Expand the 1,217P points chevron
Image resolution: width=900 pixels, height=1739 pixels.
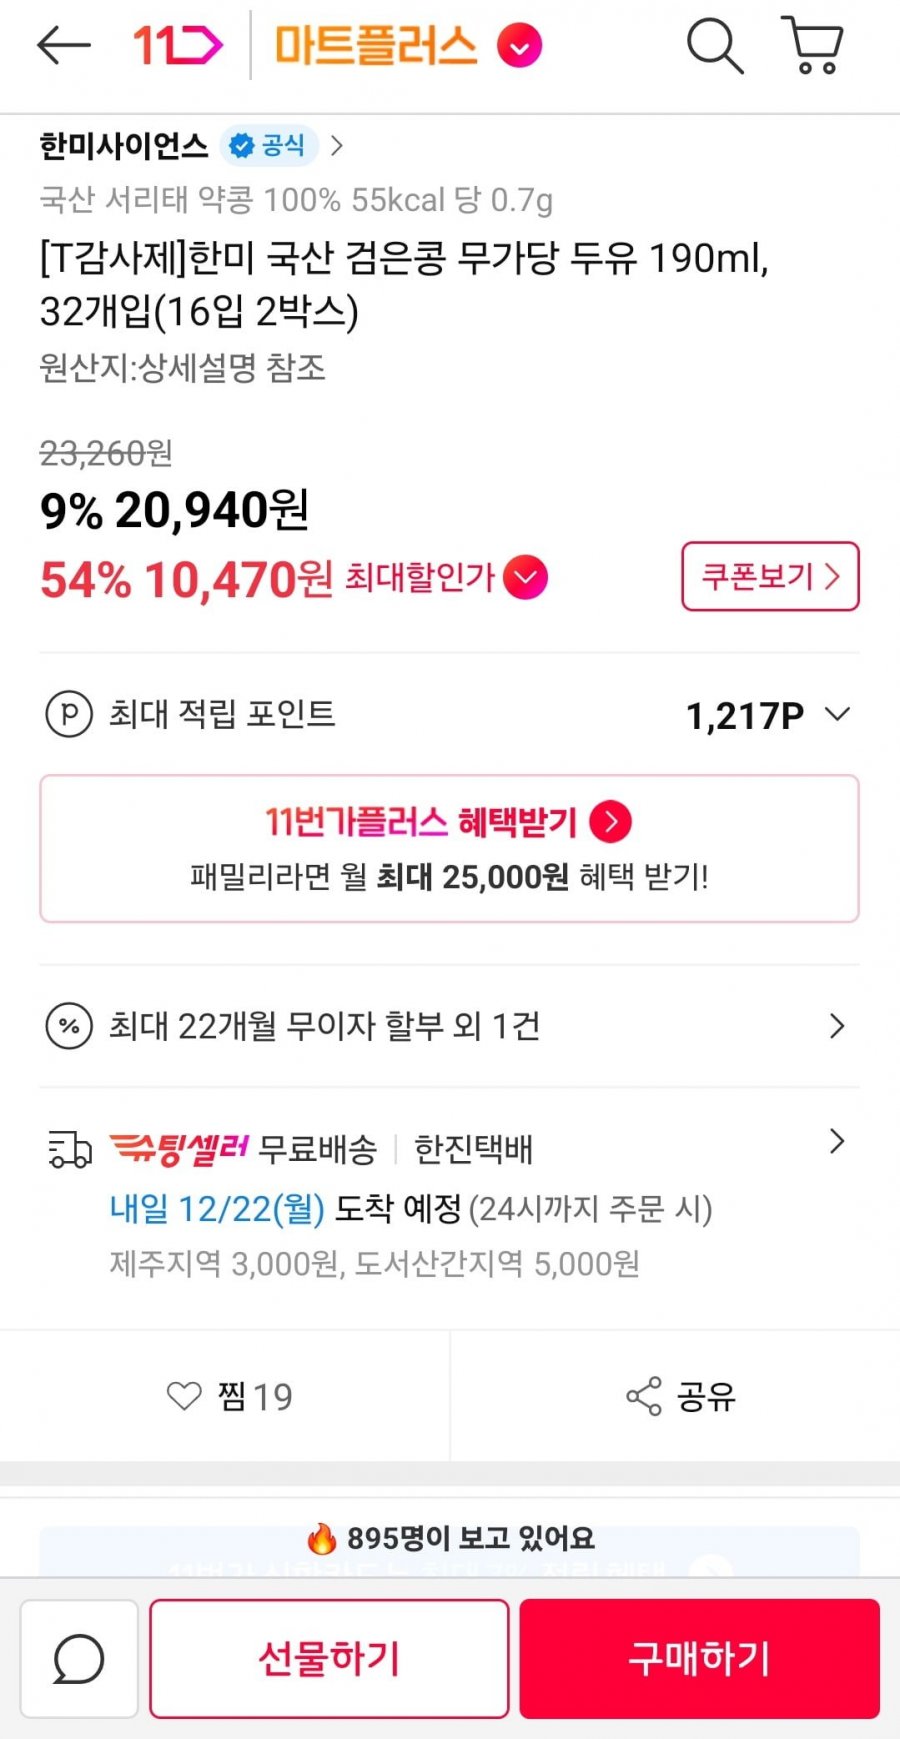tap(837, 714)
